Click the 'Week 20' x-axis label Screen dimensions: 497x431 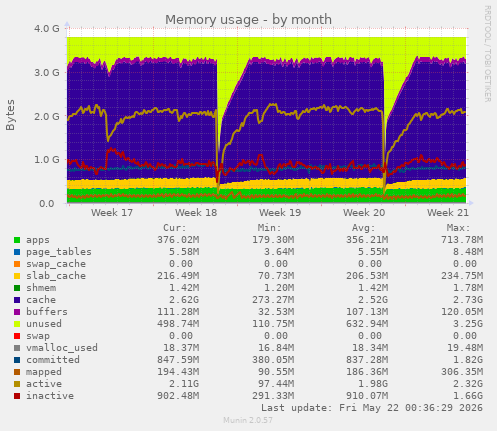click(364, 213)
